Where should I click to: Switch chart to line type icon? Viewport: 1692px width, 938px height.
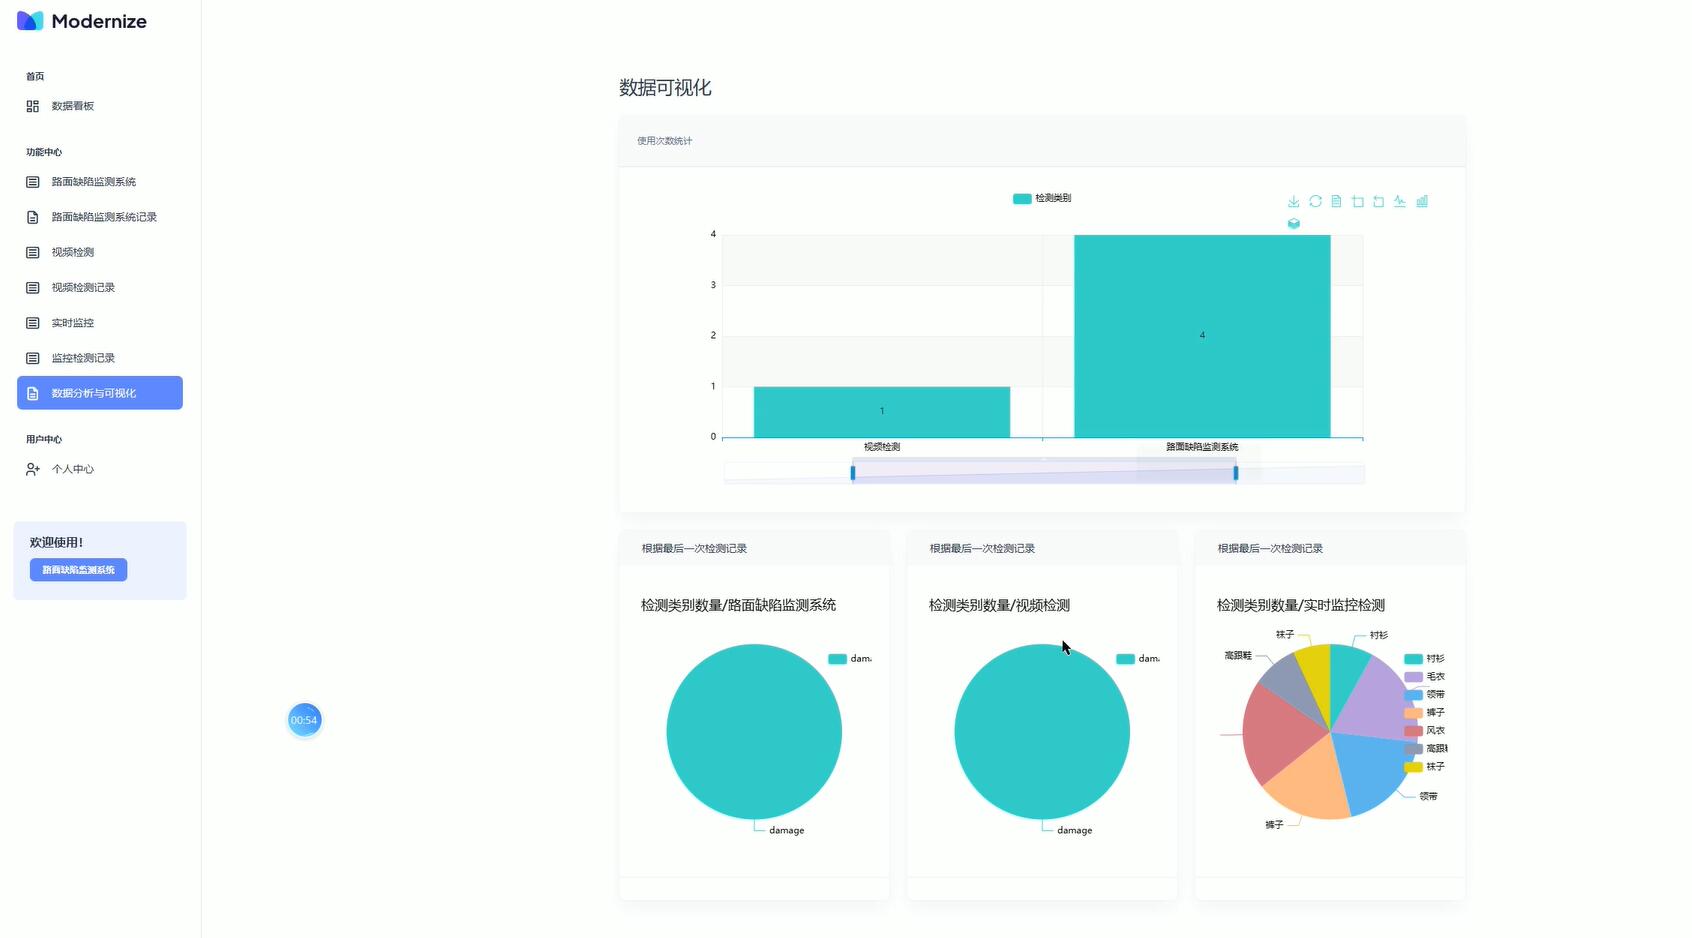click(x=1400, y=201)
